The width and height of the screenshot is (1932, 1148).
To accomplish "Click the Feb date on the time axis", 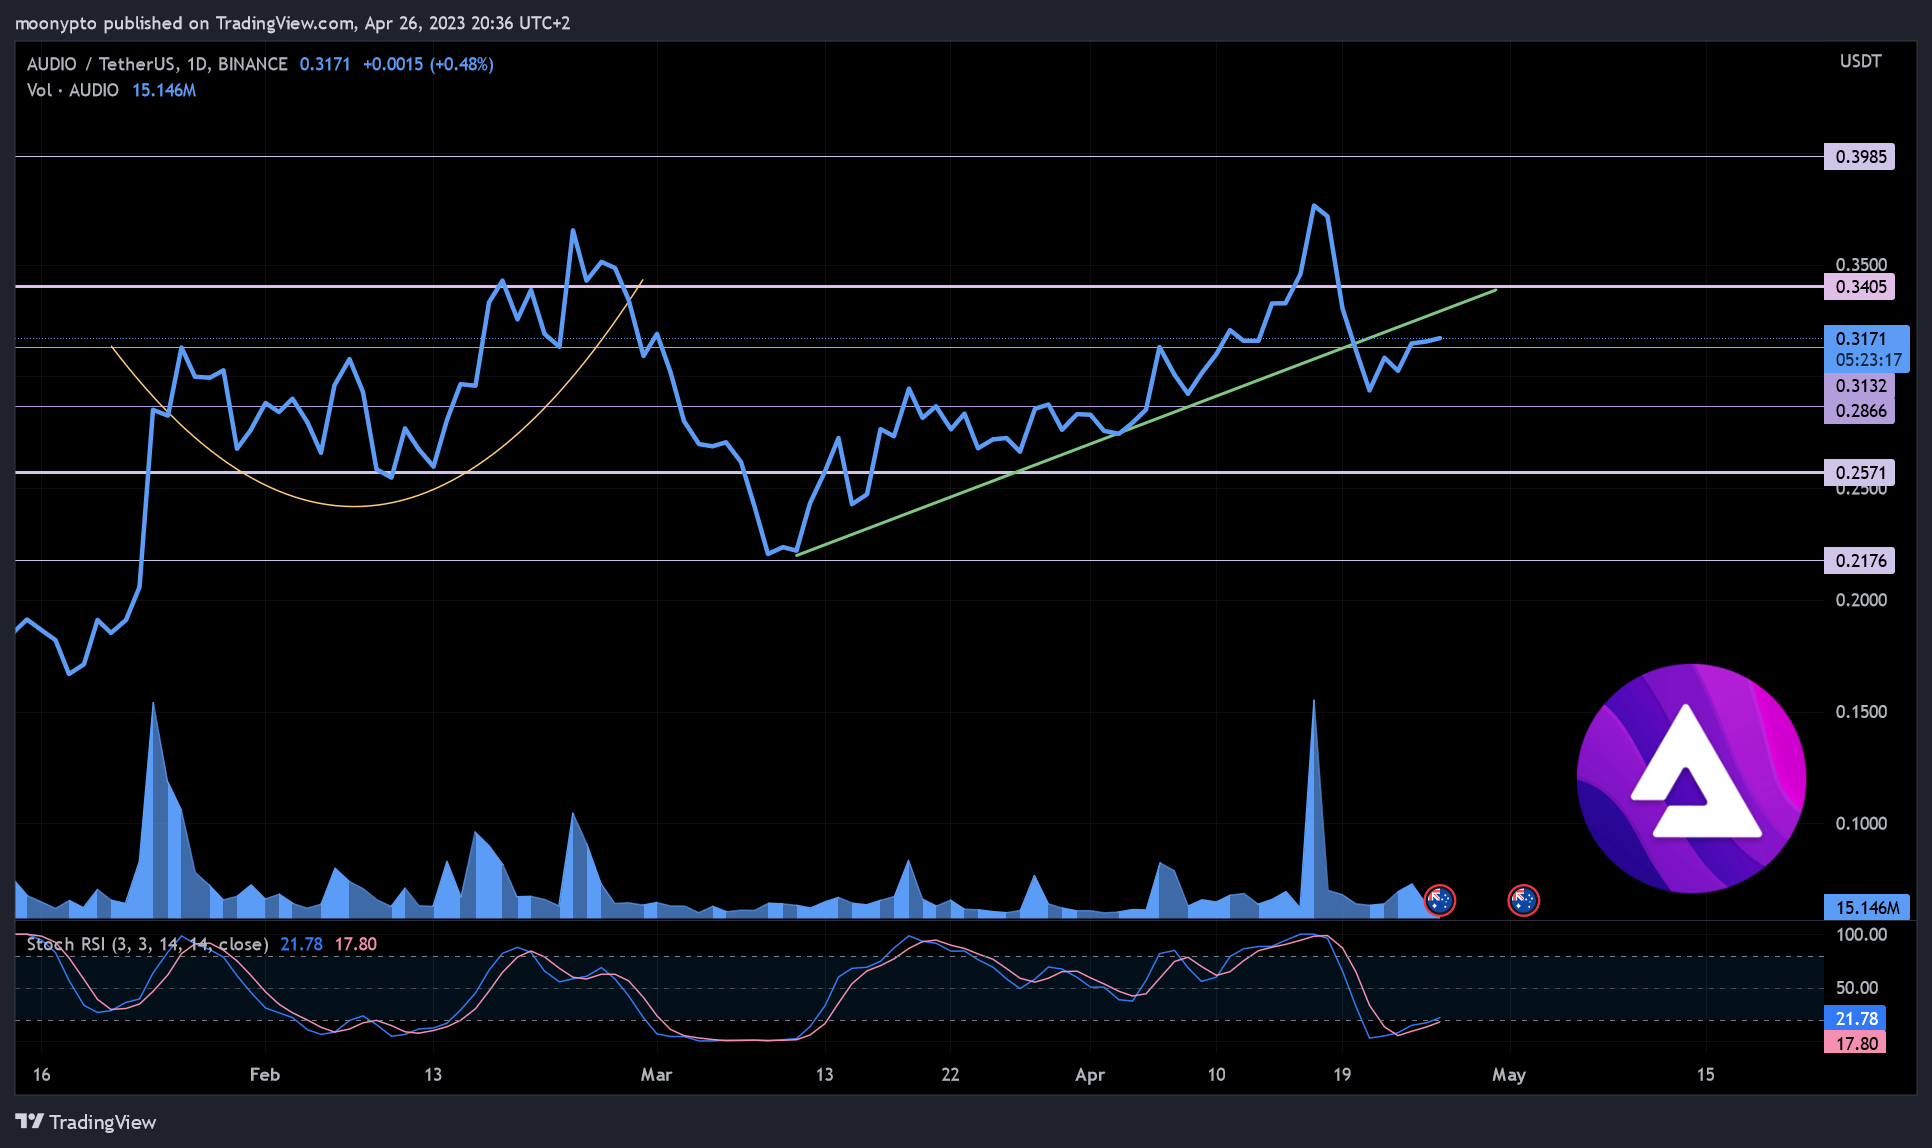I will click(x=264, y=1074).
